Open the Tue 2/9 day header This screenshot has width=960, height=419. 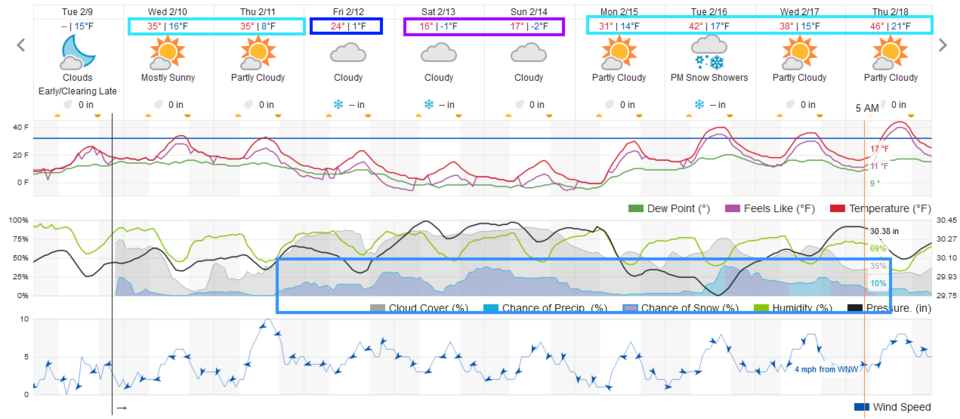[x=78, y=12]
